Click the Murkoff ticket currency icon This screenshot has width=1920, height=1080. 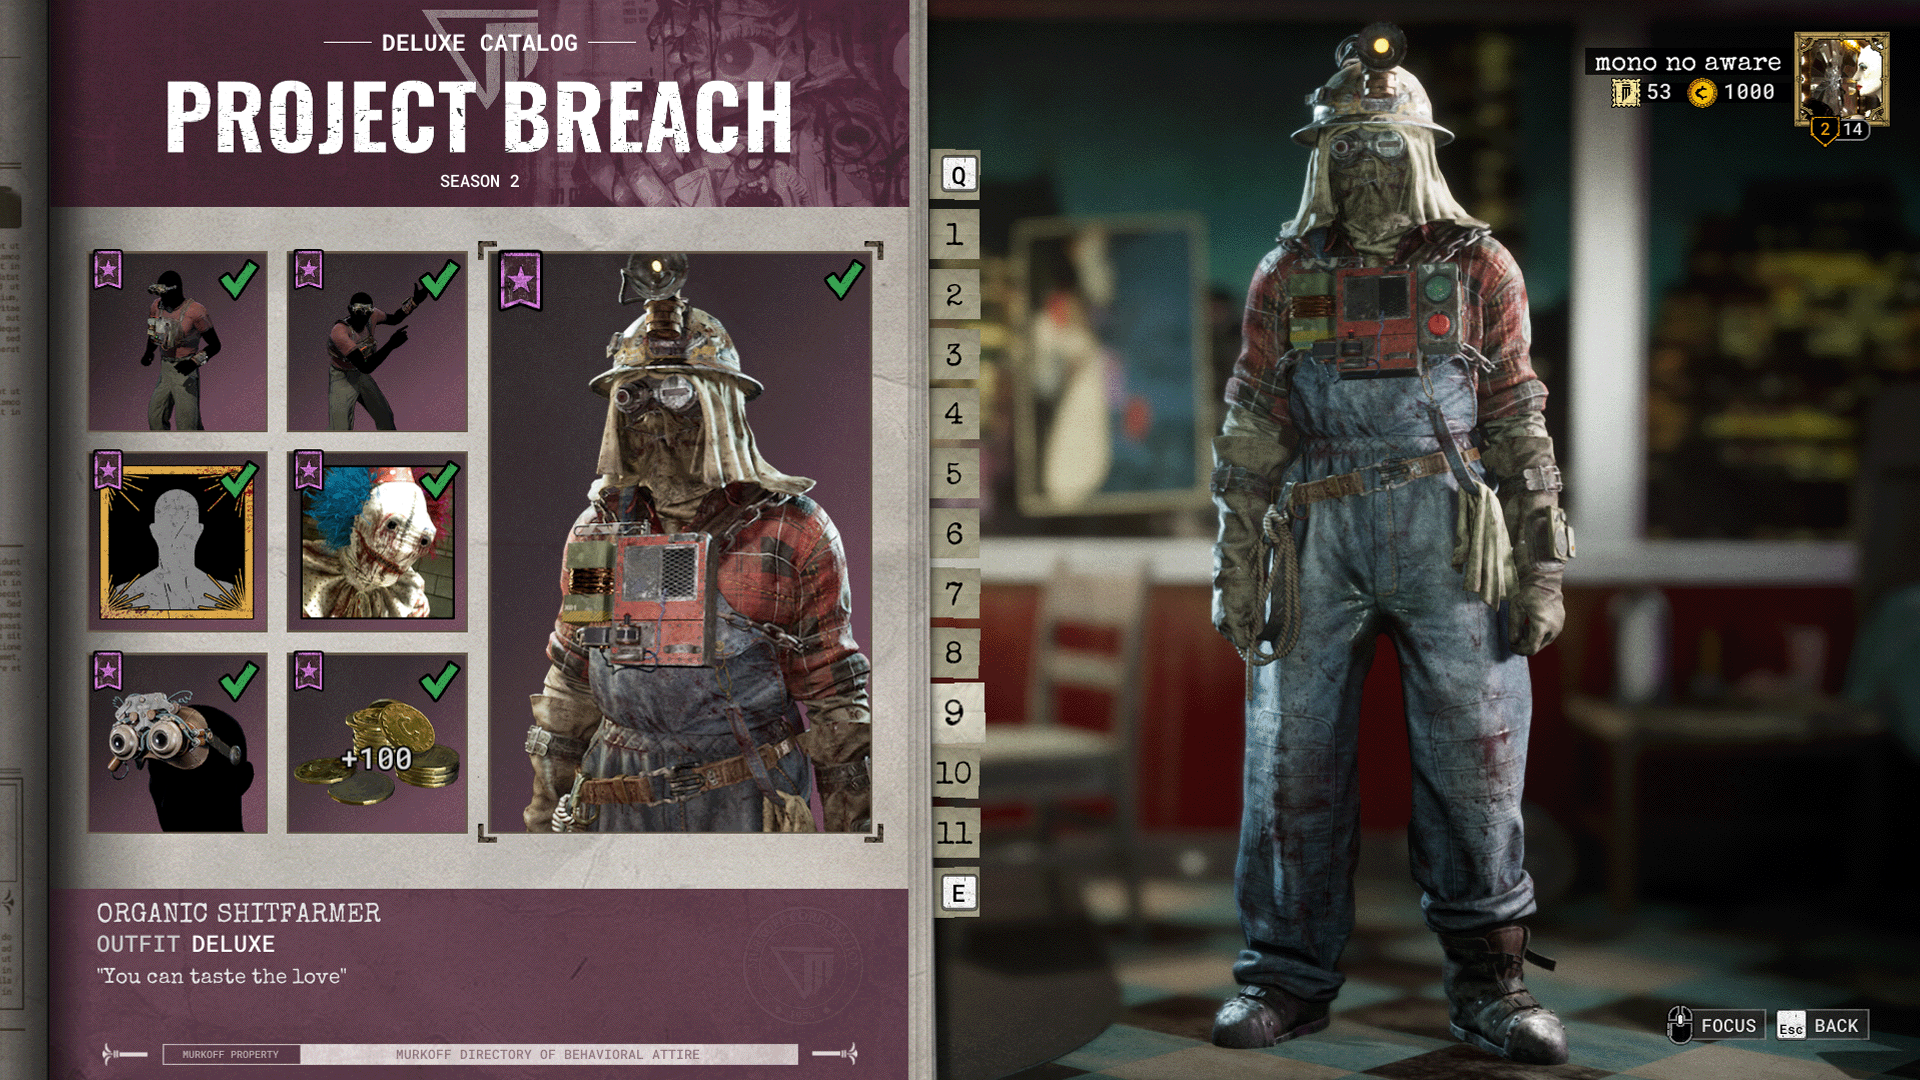(x=1626, y=92)
